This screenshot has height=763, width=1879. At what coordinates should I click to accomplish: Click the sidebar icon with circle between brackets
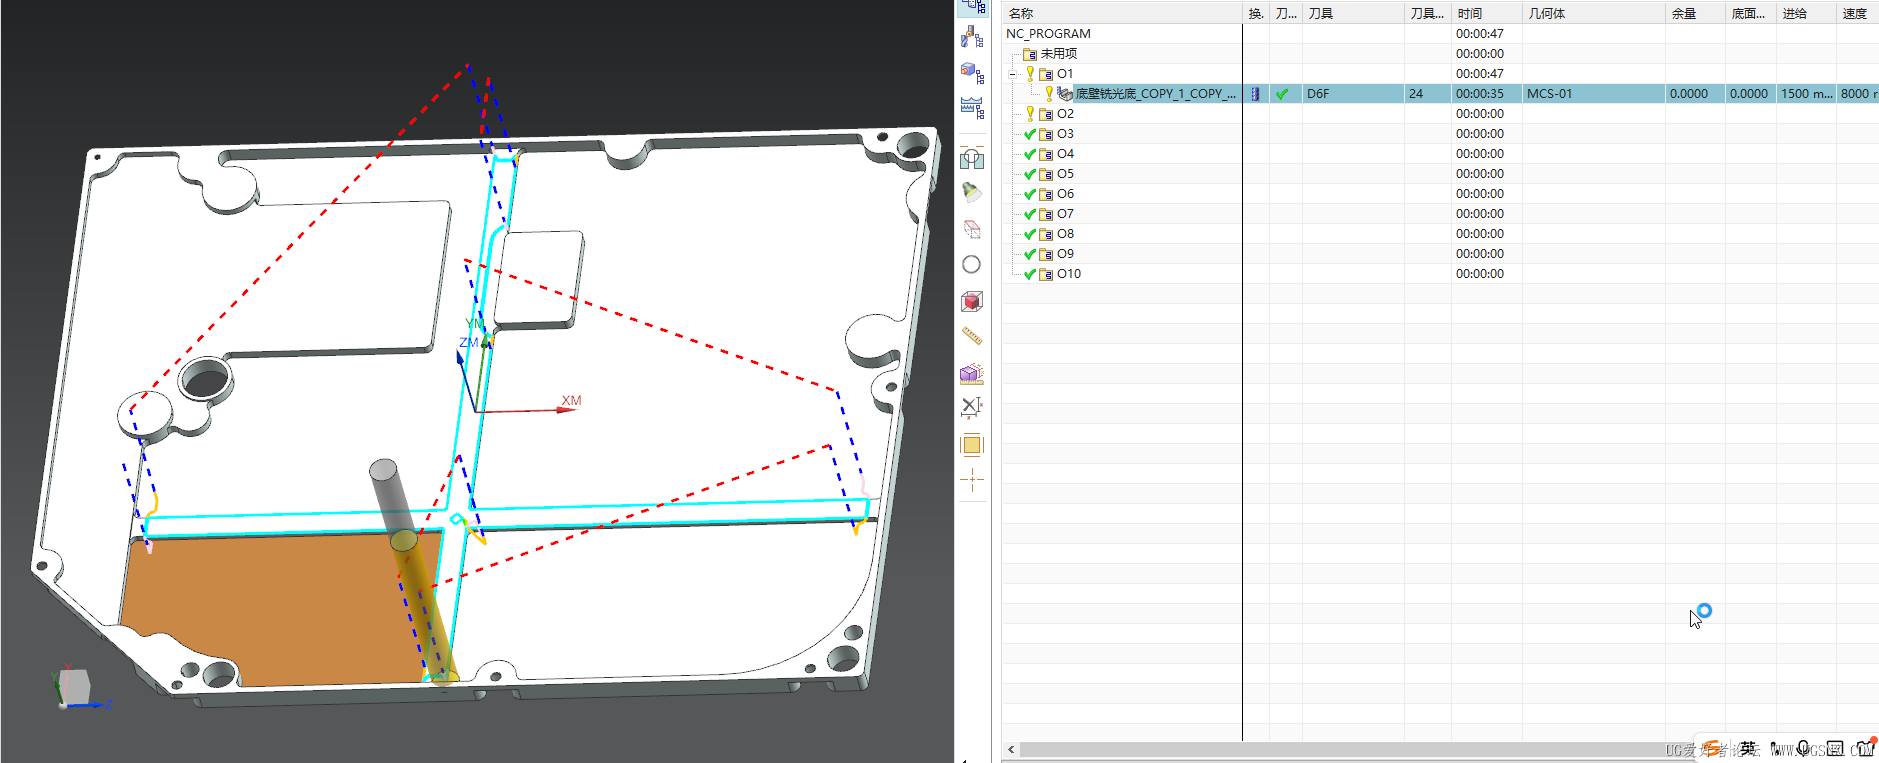971,159
